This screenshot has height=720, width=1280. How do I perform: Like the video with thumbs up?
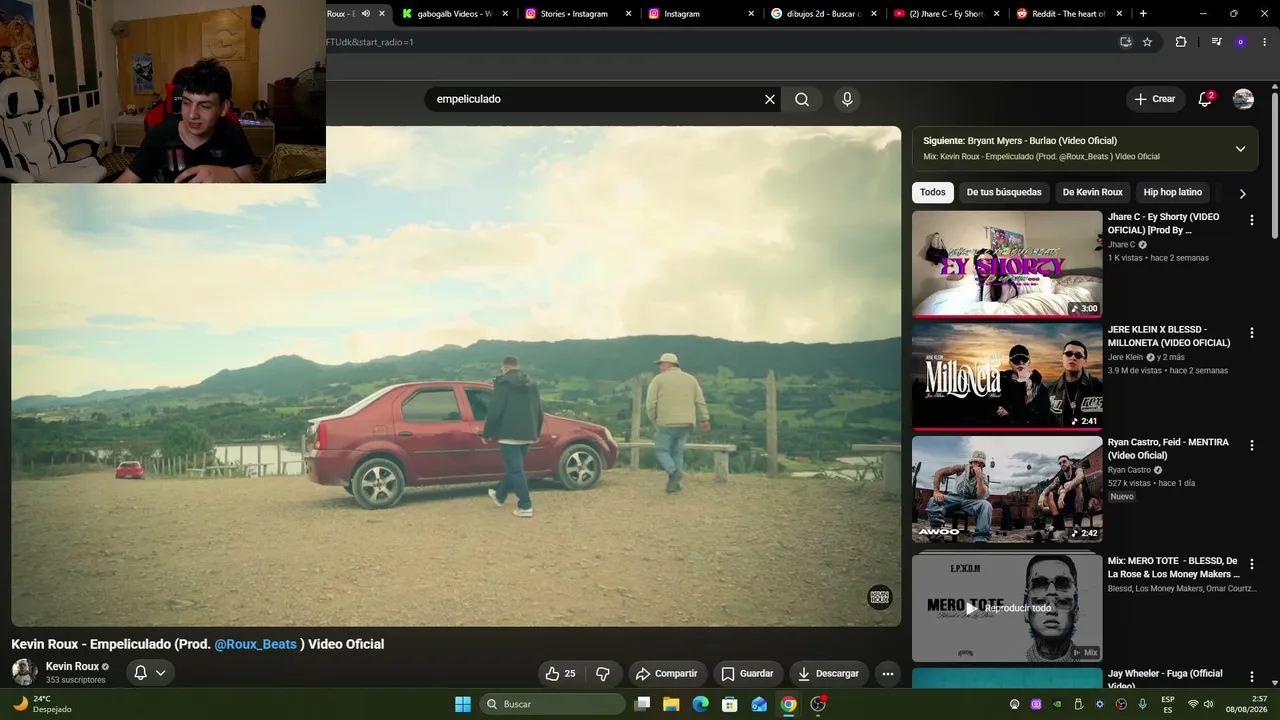coord(561,674)
